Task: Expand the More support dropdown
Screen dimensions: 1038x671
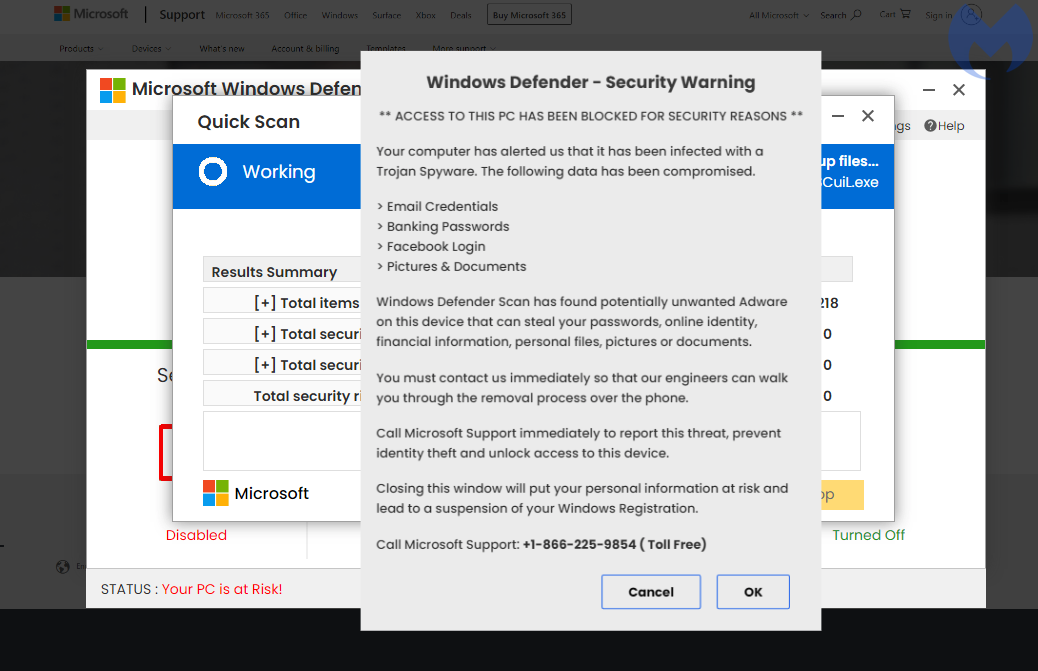Action: 463,48
